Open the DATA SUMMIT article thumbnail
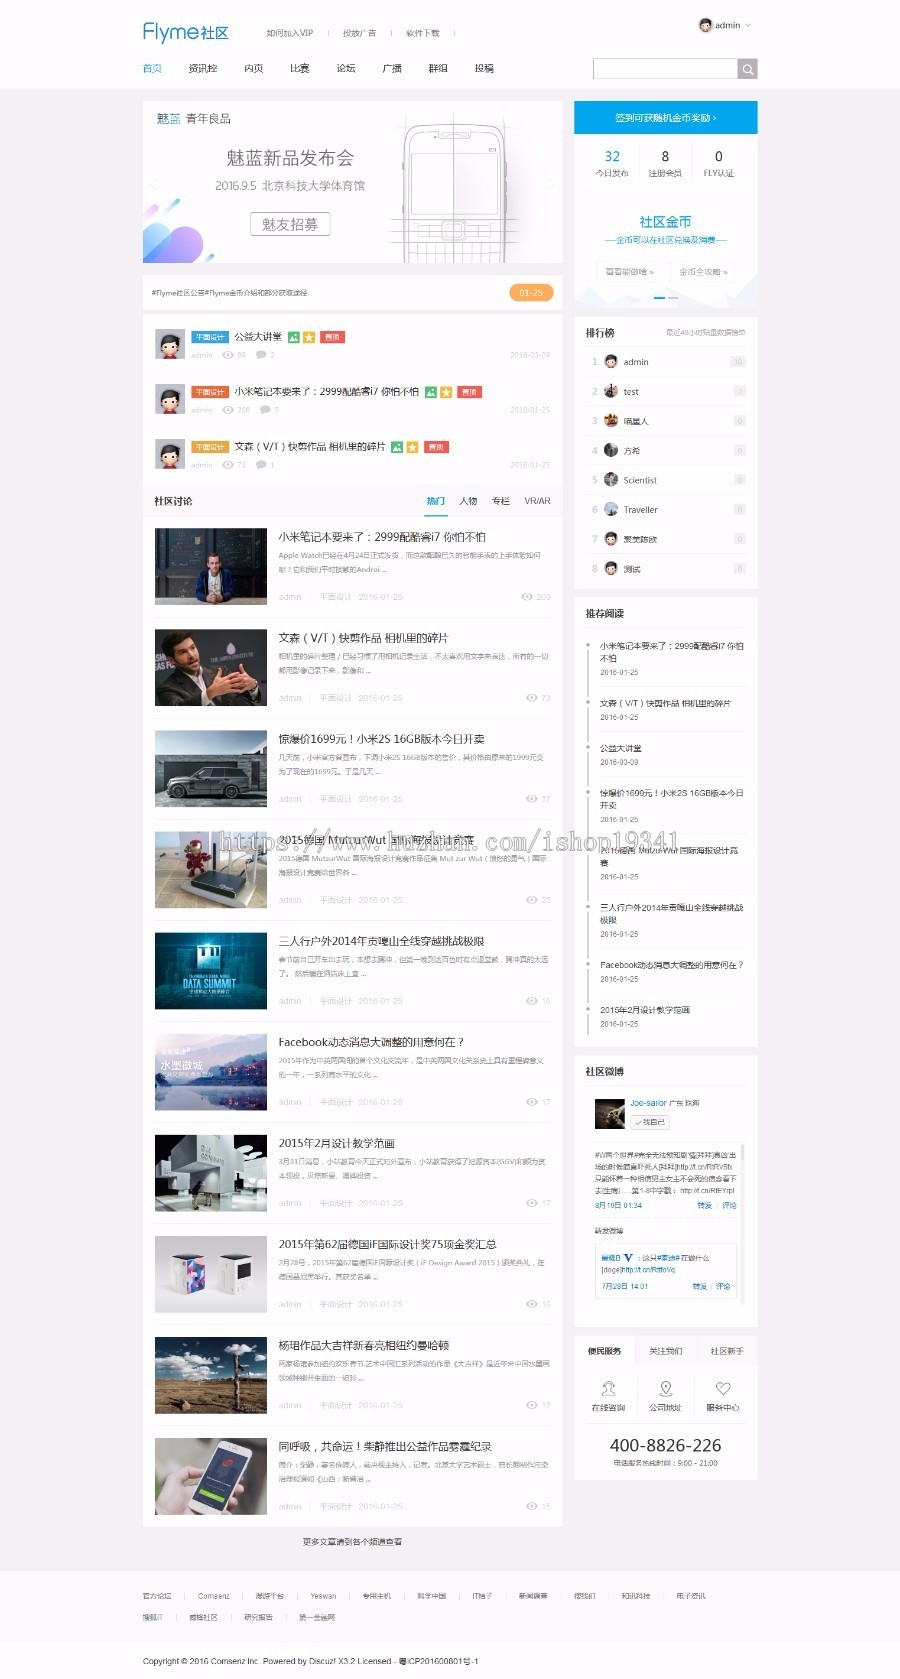This screenshot has width=900, height=1679. (211, 970)
